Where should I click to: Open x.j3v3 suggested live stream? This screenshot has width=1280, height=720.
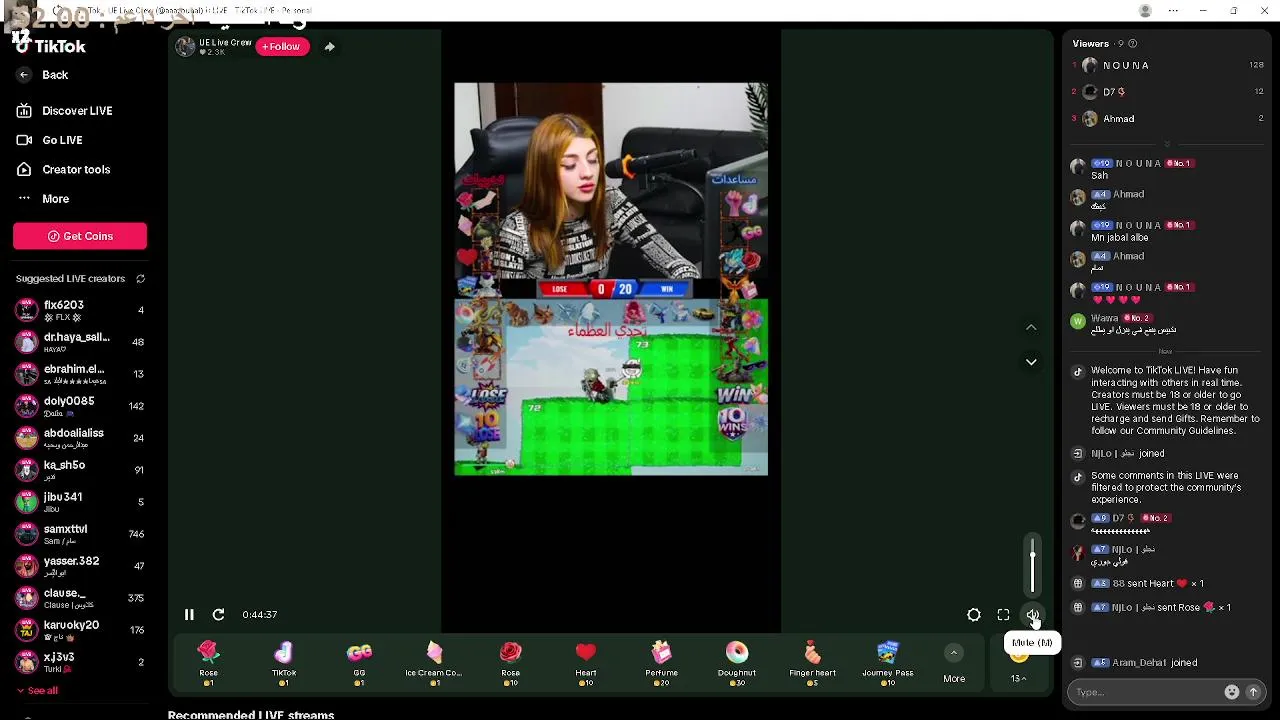point(80,661)
